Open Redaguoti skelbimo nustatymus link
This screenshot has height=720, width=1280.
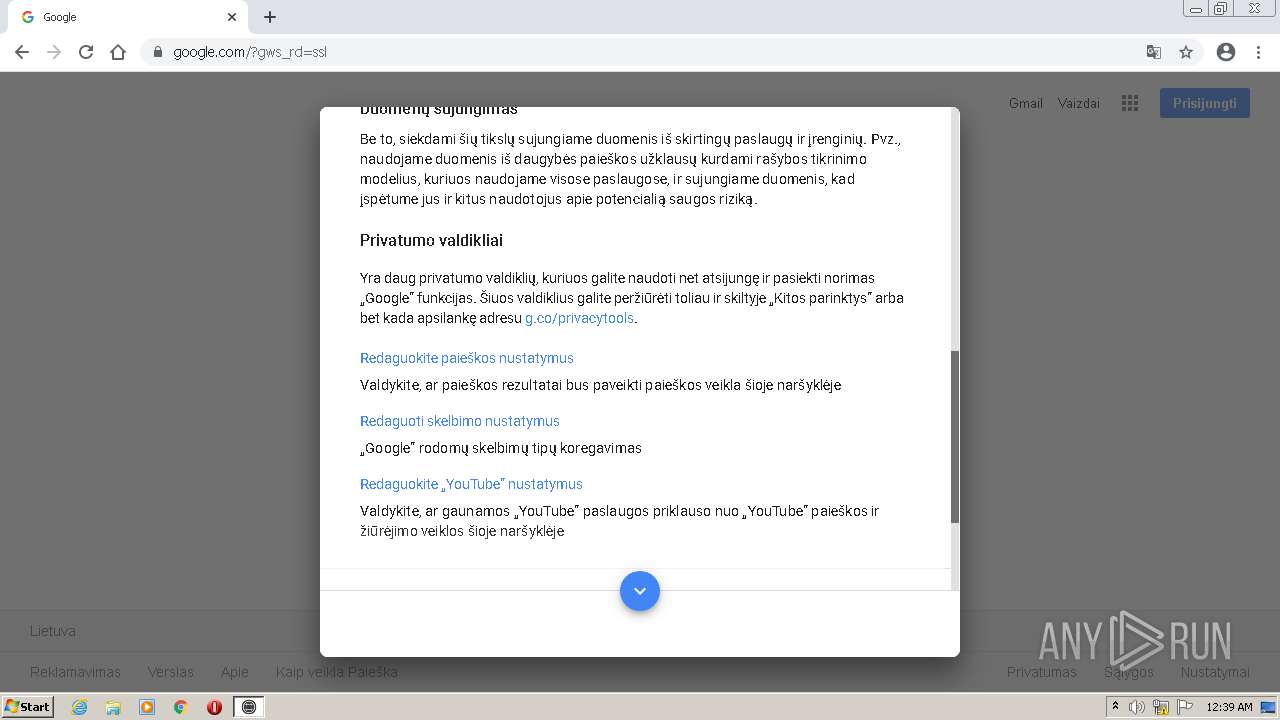tap(460, 421)
